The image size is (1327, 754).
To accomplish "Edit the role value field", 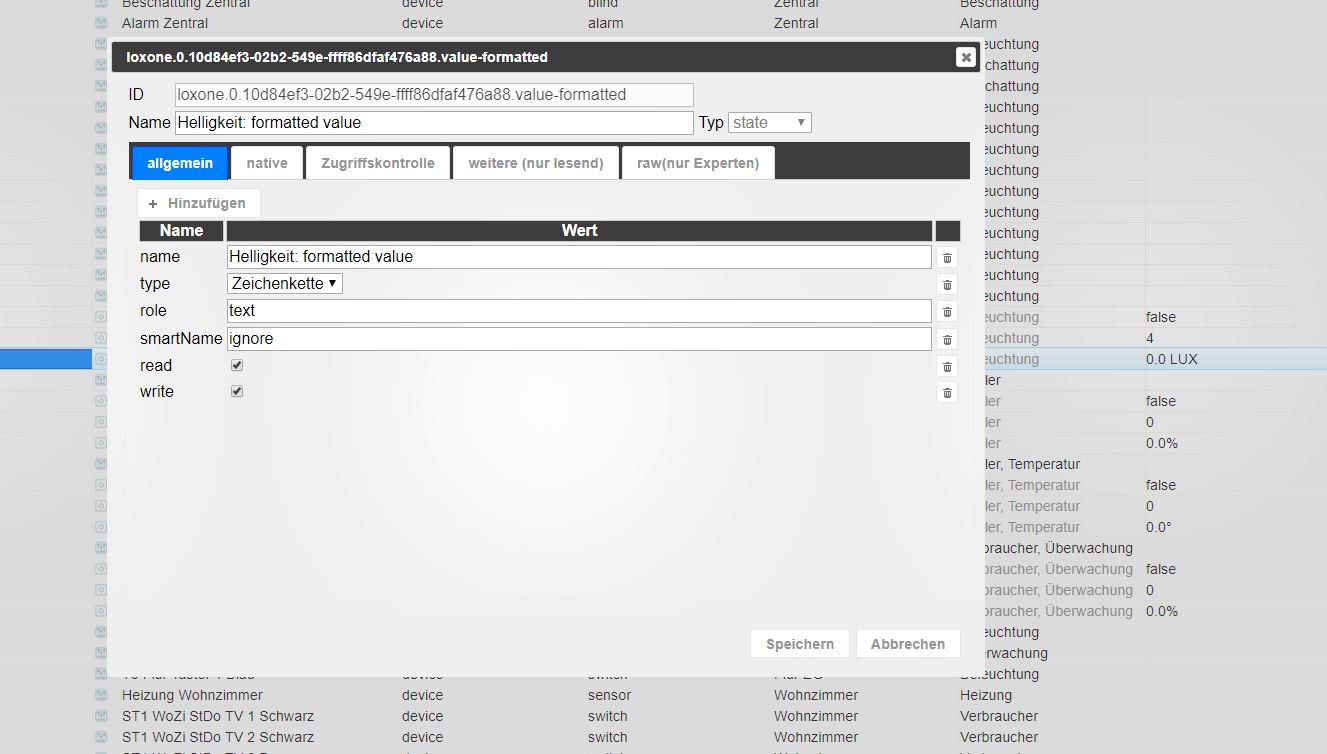I will 579,311.
